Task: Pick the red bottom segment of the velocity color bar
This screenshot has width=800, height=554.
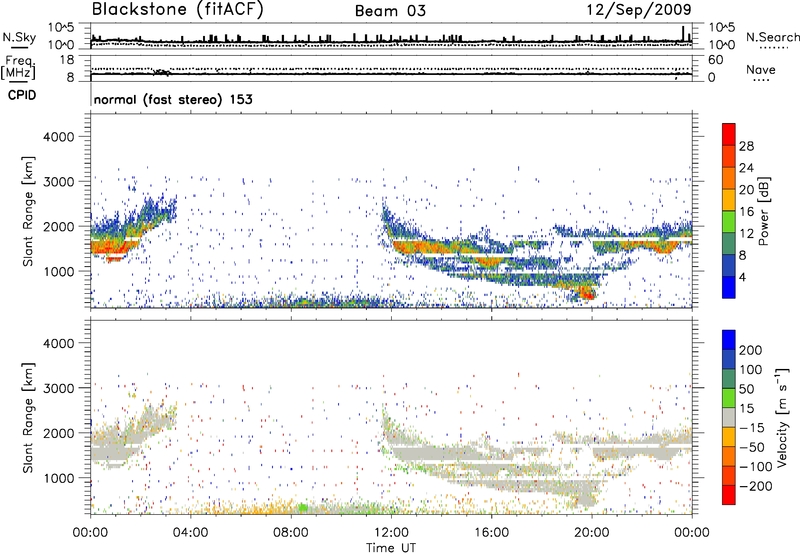Action: coord(729,495)
